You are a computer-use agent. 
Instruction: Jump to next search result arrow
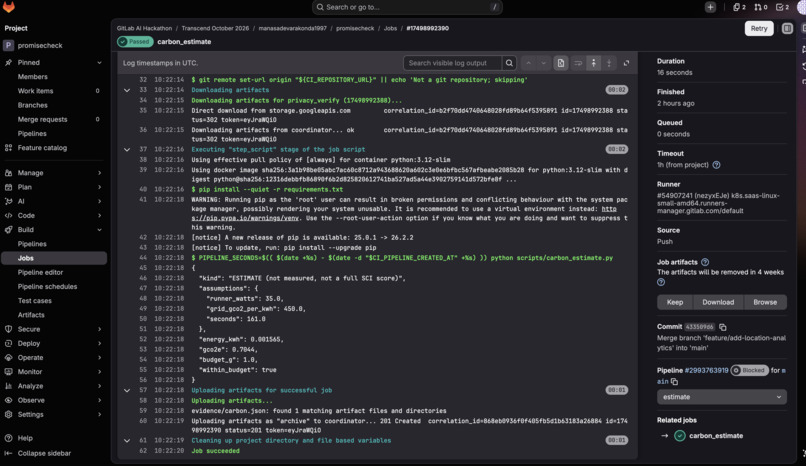point(543,63)
